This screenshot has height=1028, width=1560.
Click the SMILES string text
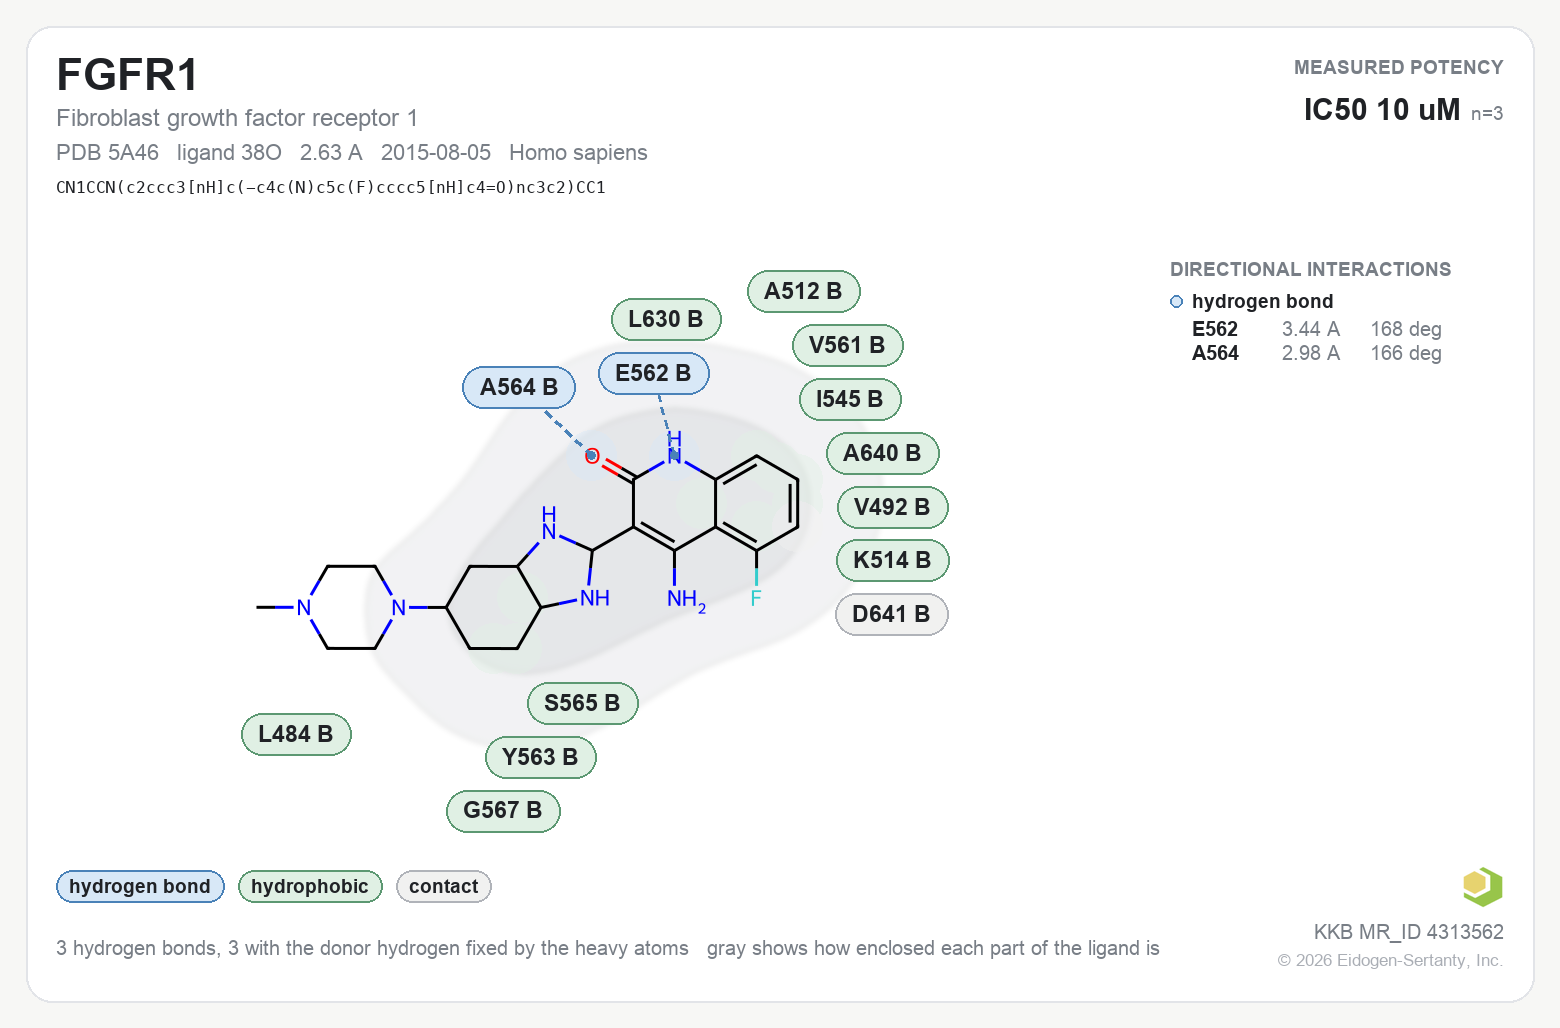pyautogui.click(x=331, y=187)
